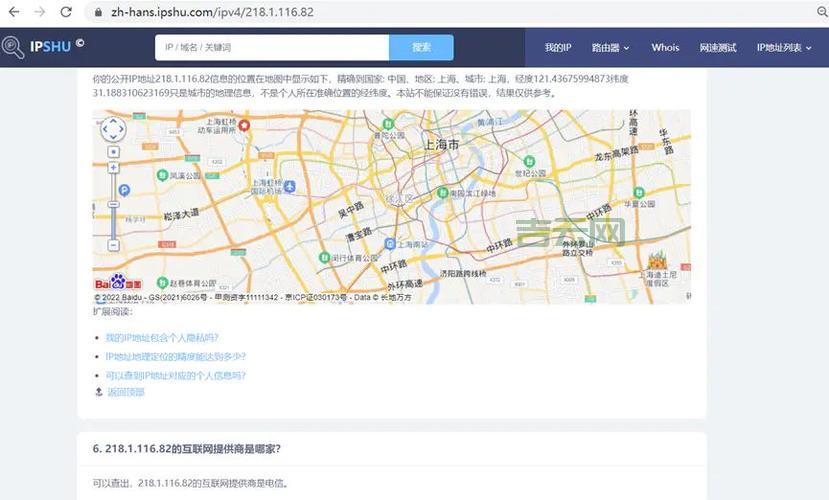829x500 pixels.
Task: Click the up arrow icon beside 返回顶部
Action: pyautogui.click(x=98, y=392)
